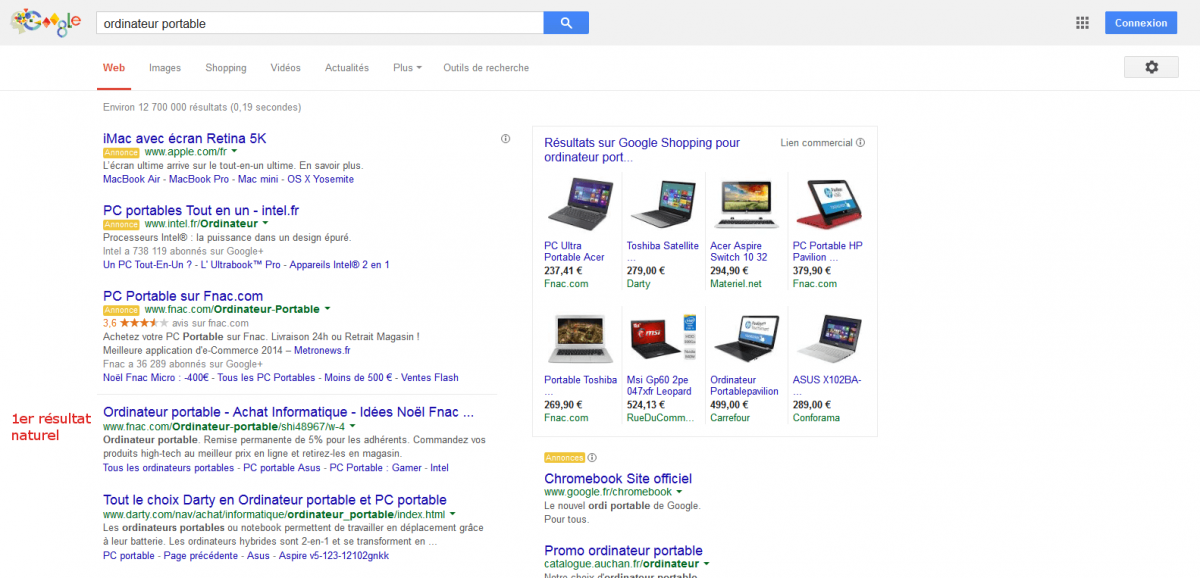Screen dimensions: 1200x578
Task: Open Promo ordinateur portable ad
Action: tap(623, 550)
